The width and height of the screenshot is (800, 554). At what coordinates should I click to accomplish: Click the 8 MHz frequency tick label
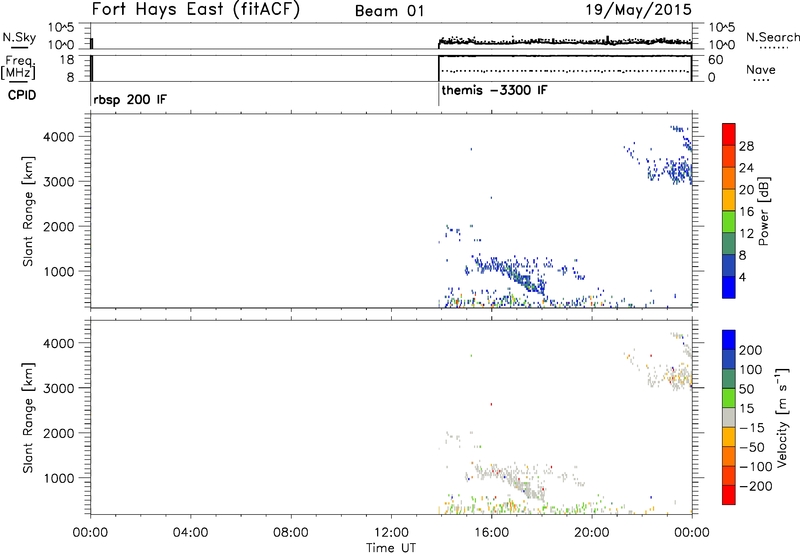click(x=70, y=78)
